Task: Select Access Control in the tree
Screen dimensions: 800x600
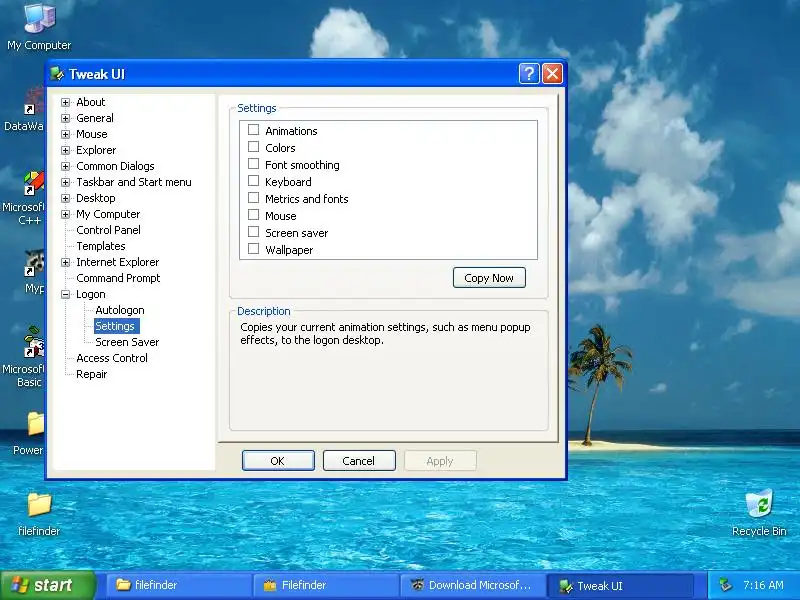Action: pos(112,358)
